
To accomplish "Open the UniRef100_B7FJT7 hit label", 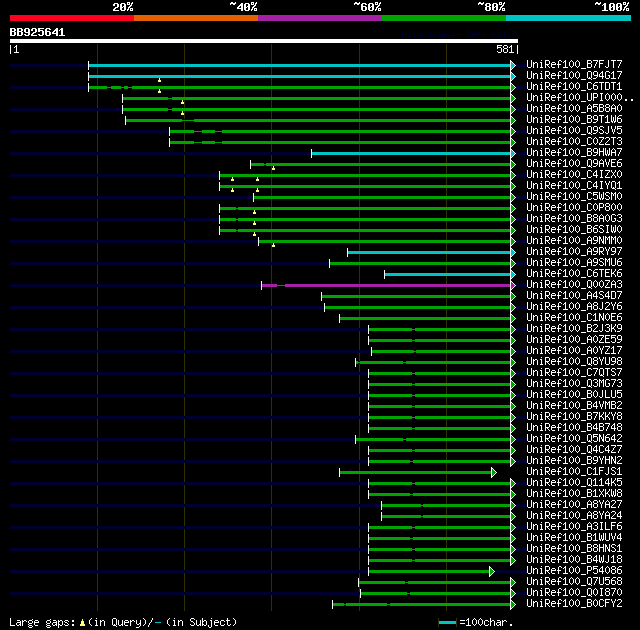I will pos(574,64).
